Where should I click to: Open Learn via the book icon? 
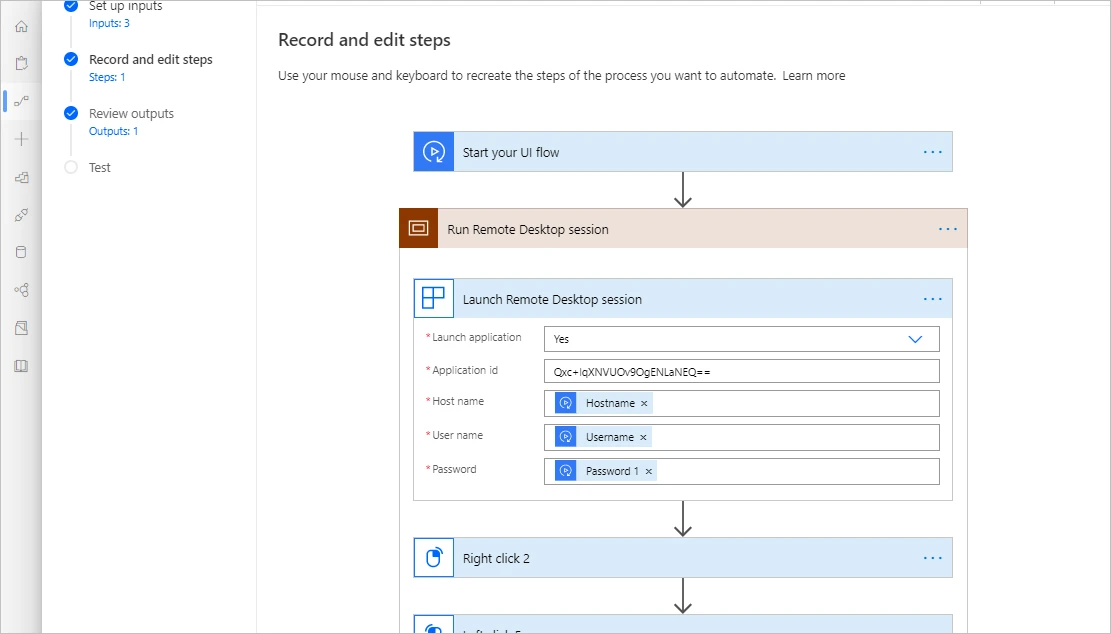coord(20,365)
